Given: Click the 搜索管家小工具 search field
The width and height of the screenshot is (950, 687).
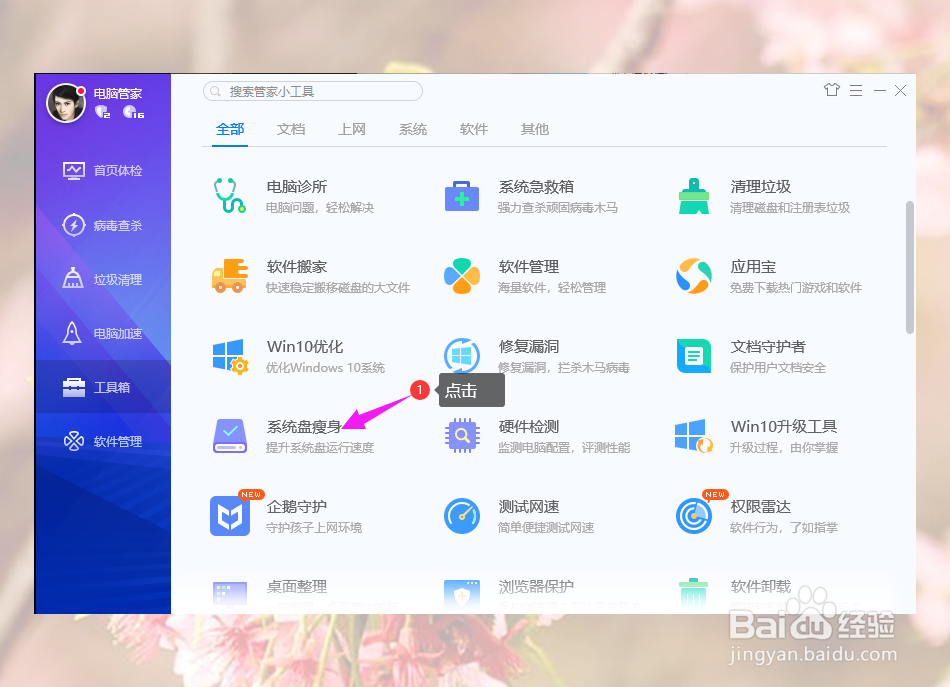Looking at the screenshot, I should pyautogui.click(x=313, y=91).
